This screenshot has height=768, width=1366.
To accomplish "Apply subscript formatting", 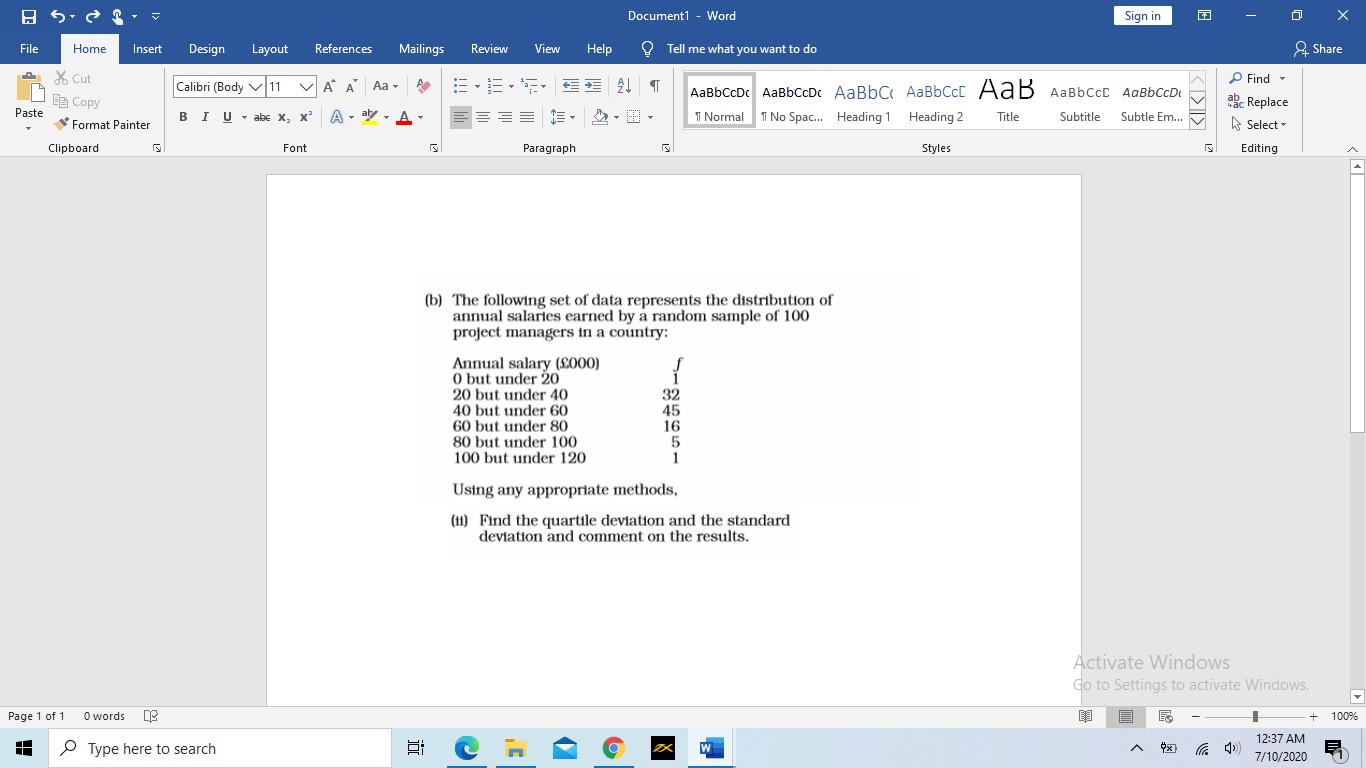I will tap(284, 117).
